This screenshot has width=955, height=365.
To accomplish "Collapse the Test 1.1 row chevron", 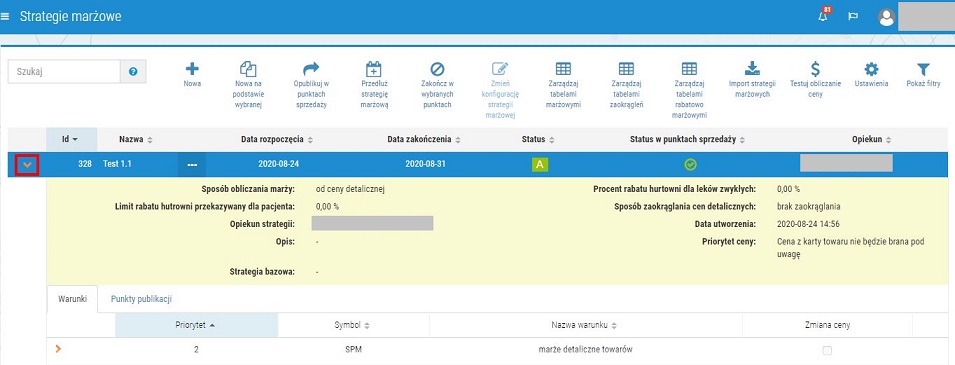I will pos(27,165).
